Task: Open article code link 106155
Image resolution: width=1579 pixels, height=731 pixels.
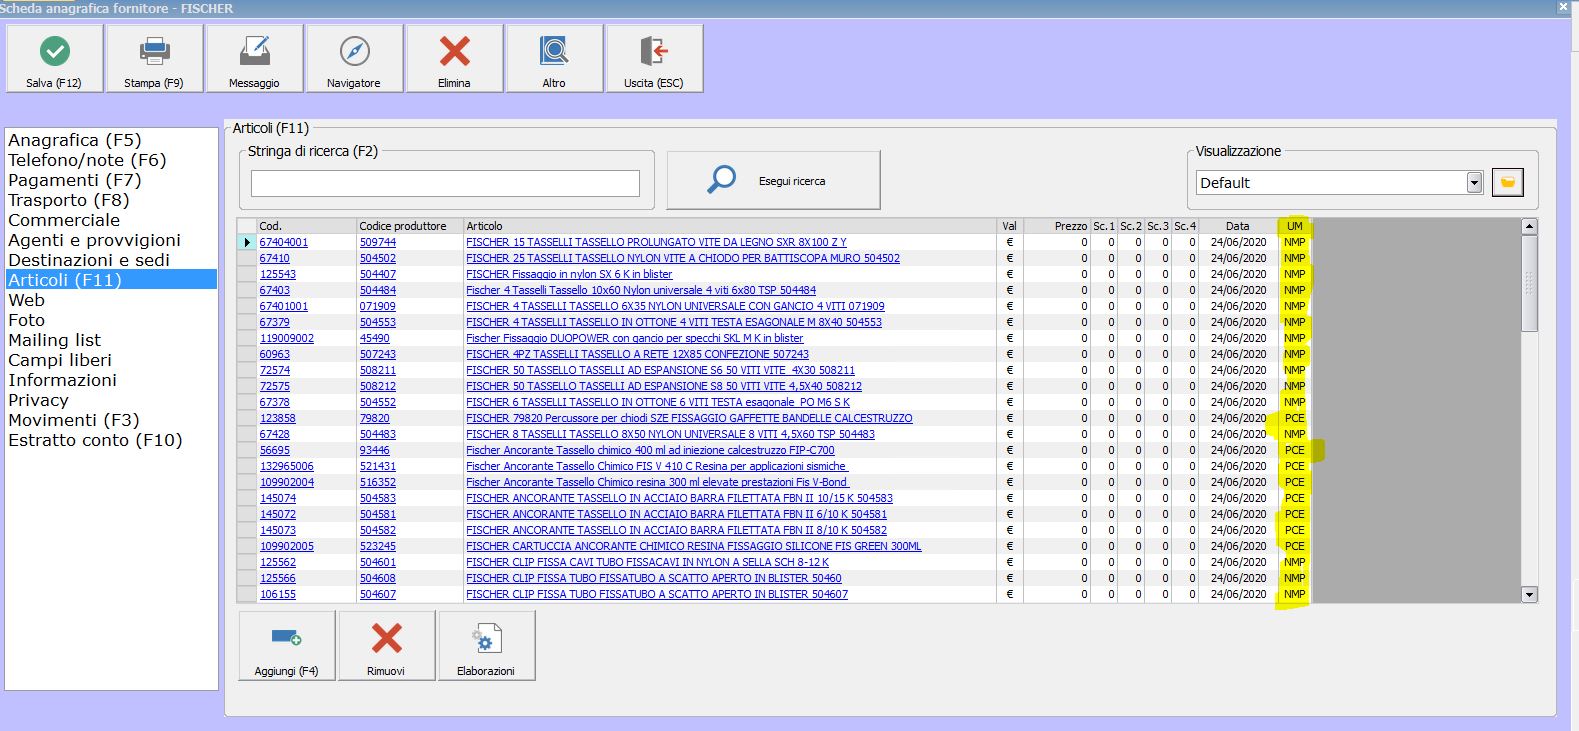Action: 278,594
